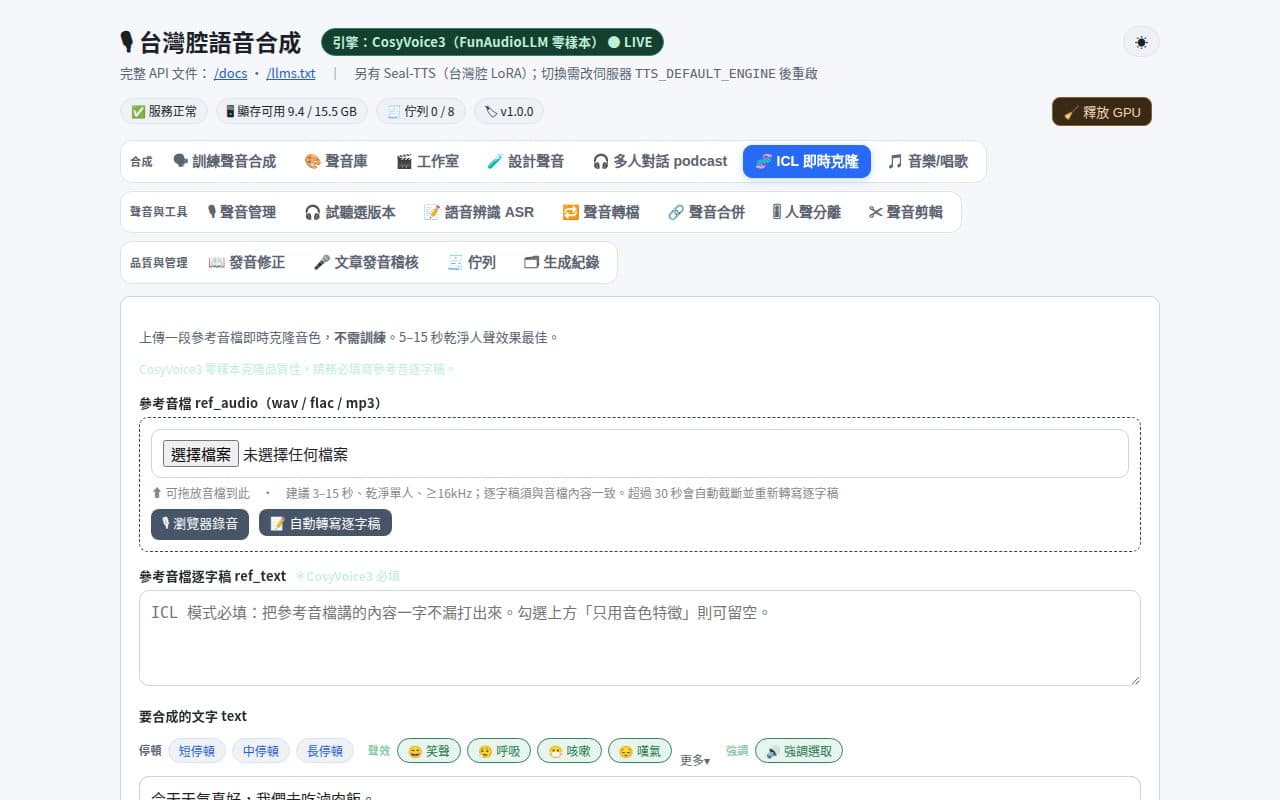Click the 顯存可用 9.4 / 15.5 GB badge
The width and height of the screenshot is (1280, 800).
tap(292, 111)
